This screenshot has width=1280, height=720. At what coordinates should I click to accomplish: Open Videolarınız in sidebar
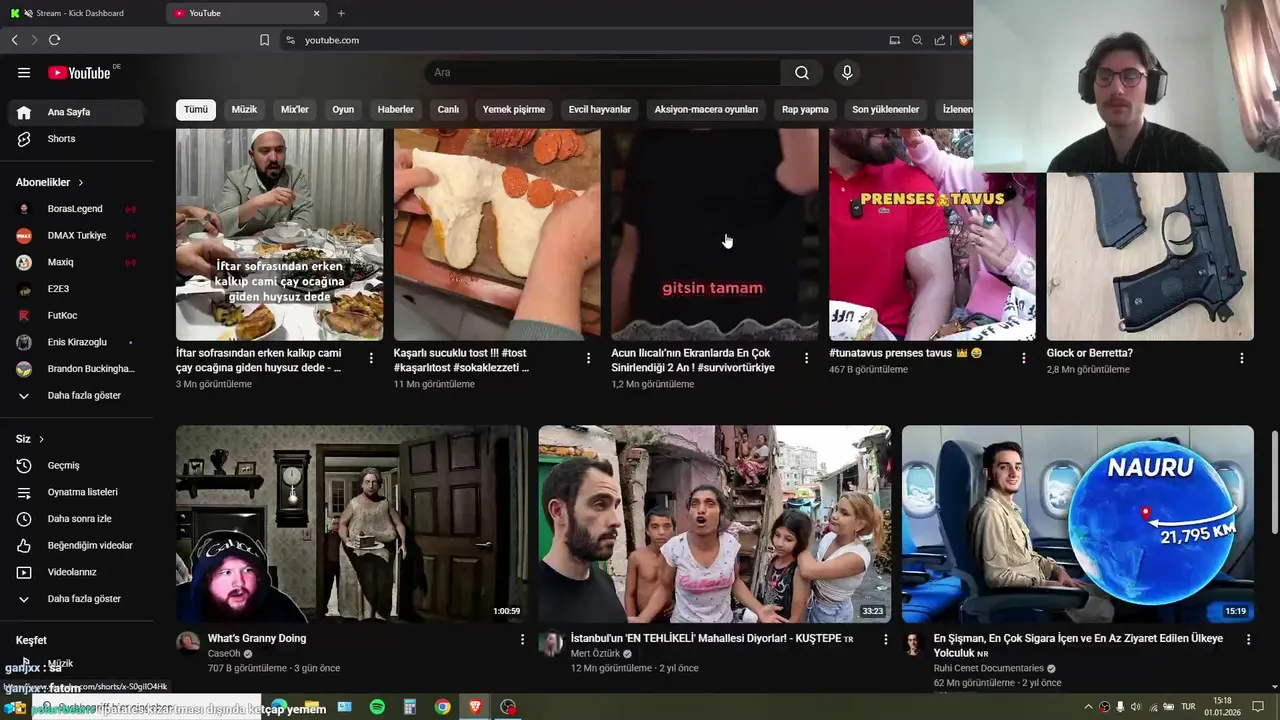[76, 572]
